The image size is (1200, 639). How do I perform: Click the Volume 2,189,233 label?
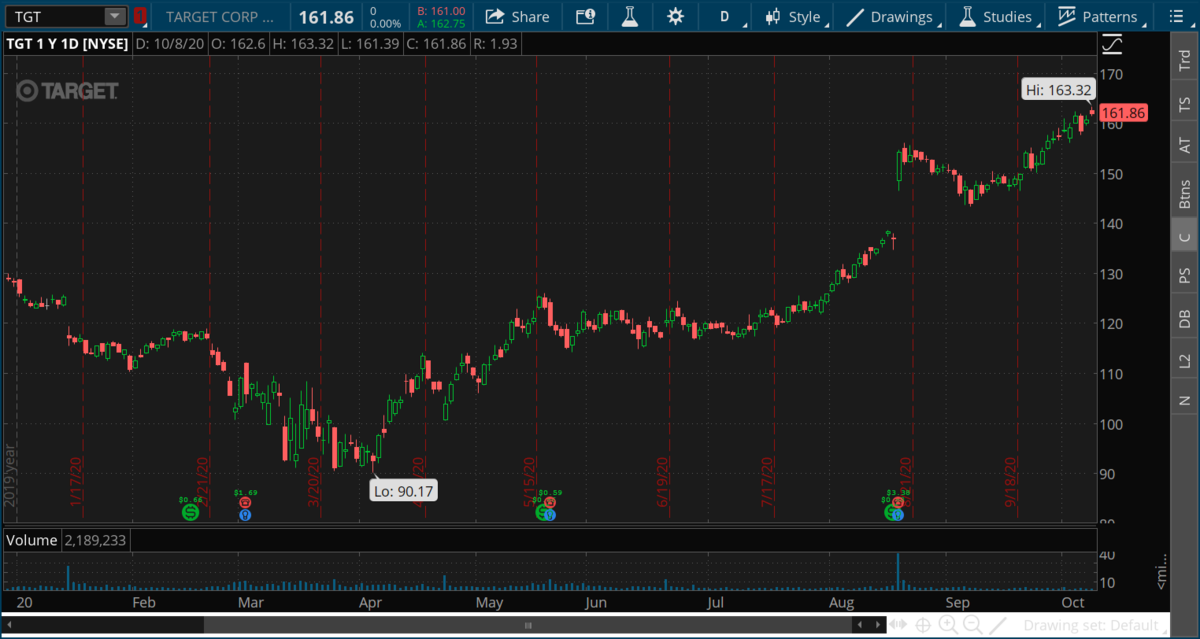point(68,540)
